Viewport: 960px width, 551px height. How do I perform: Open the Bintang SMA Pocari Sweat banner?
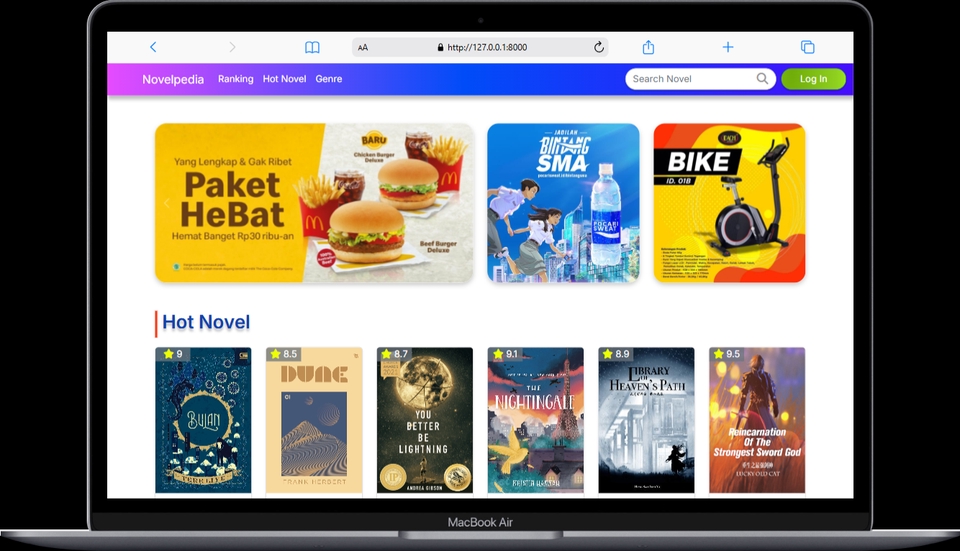click(563, 203)
